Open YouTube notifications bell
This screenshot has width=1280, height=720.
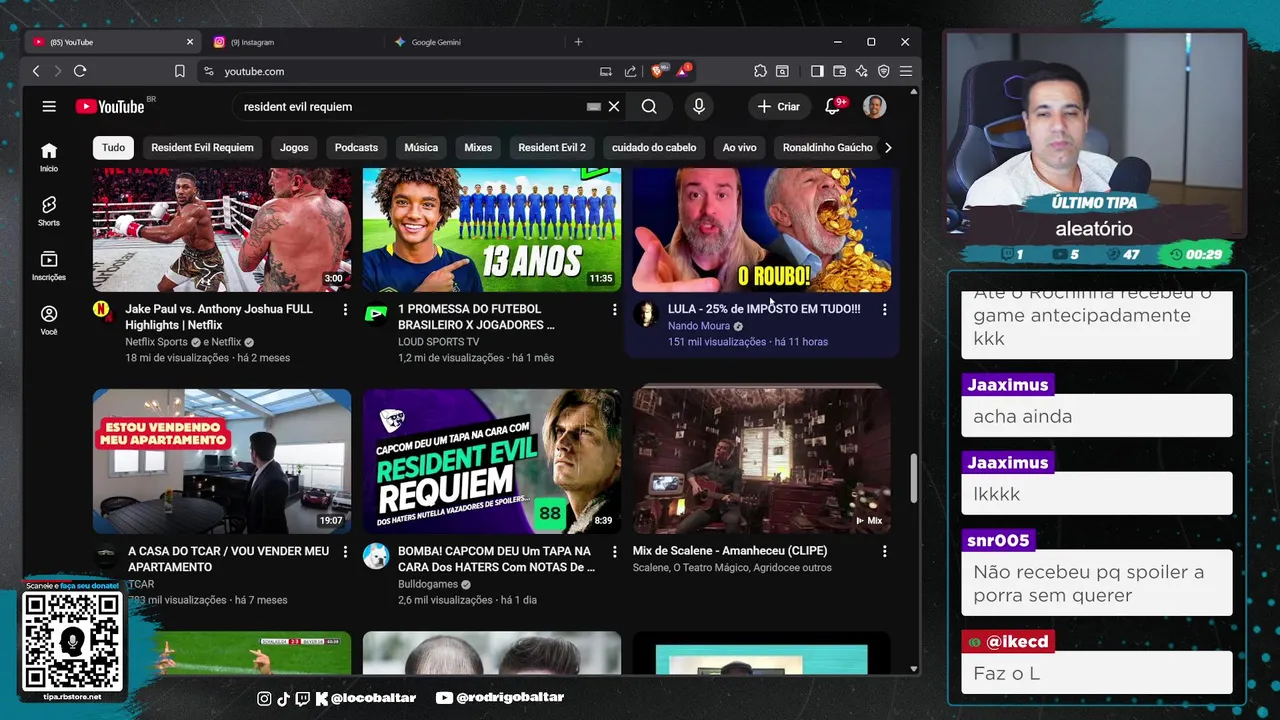click(832, 106)
